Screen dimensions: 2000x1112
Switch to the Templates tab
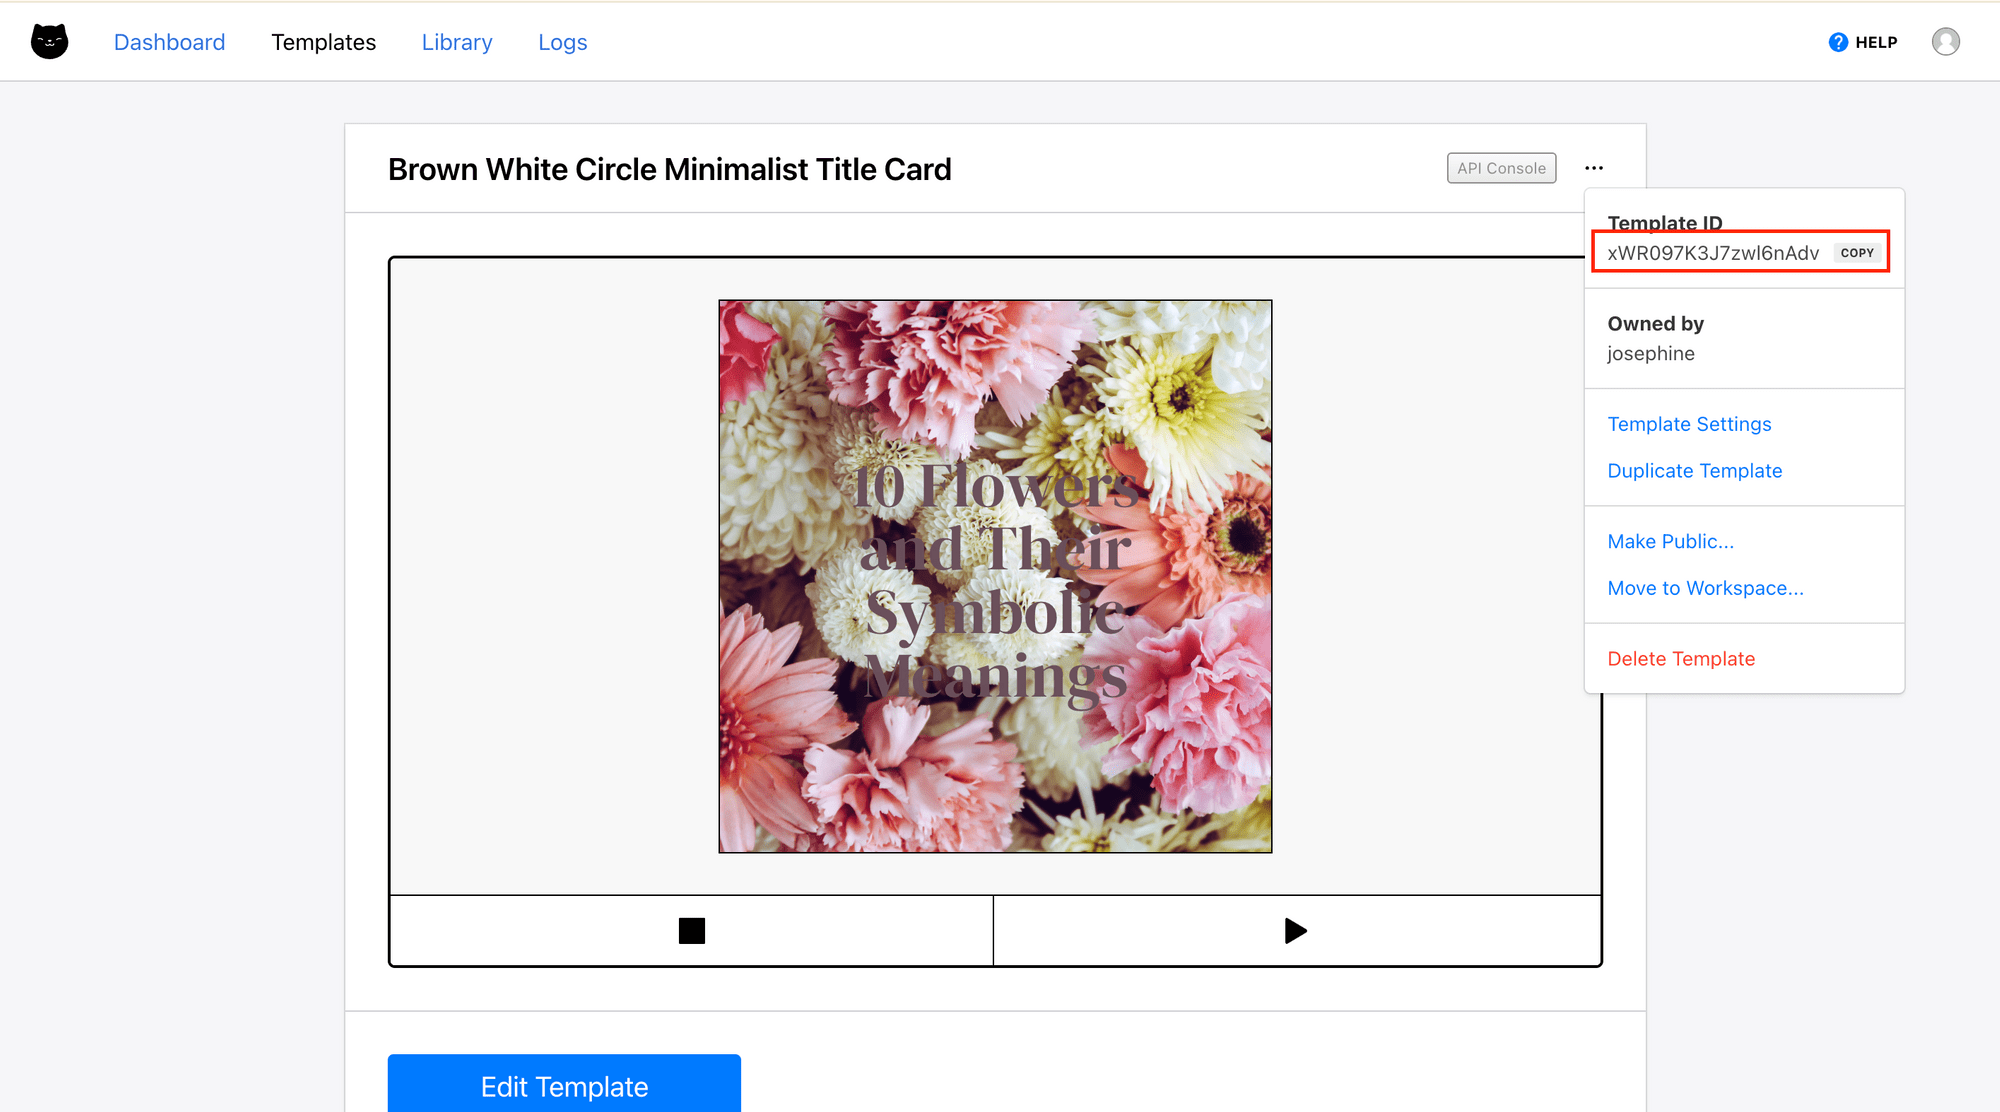323,42
